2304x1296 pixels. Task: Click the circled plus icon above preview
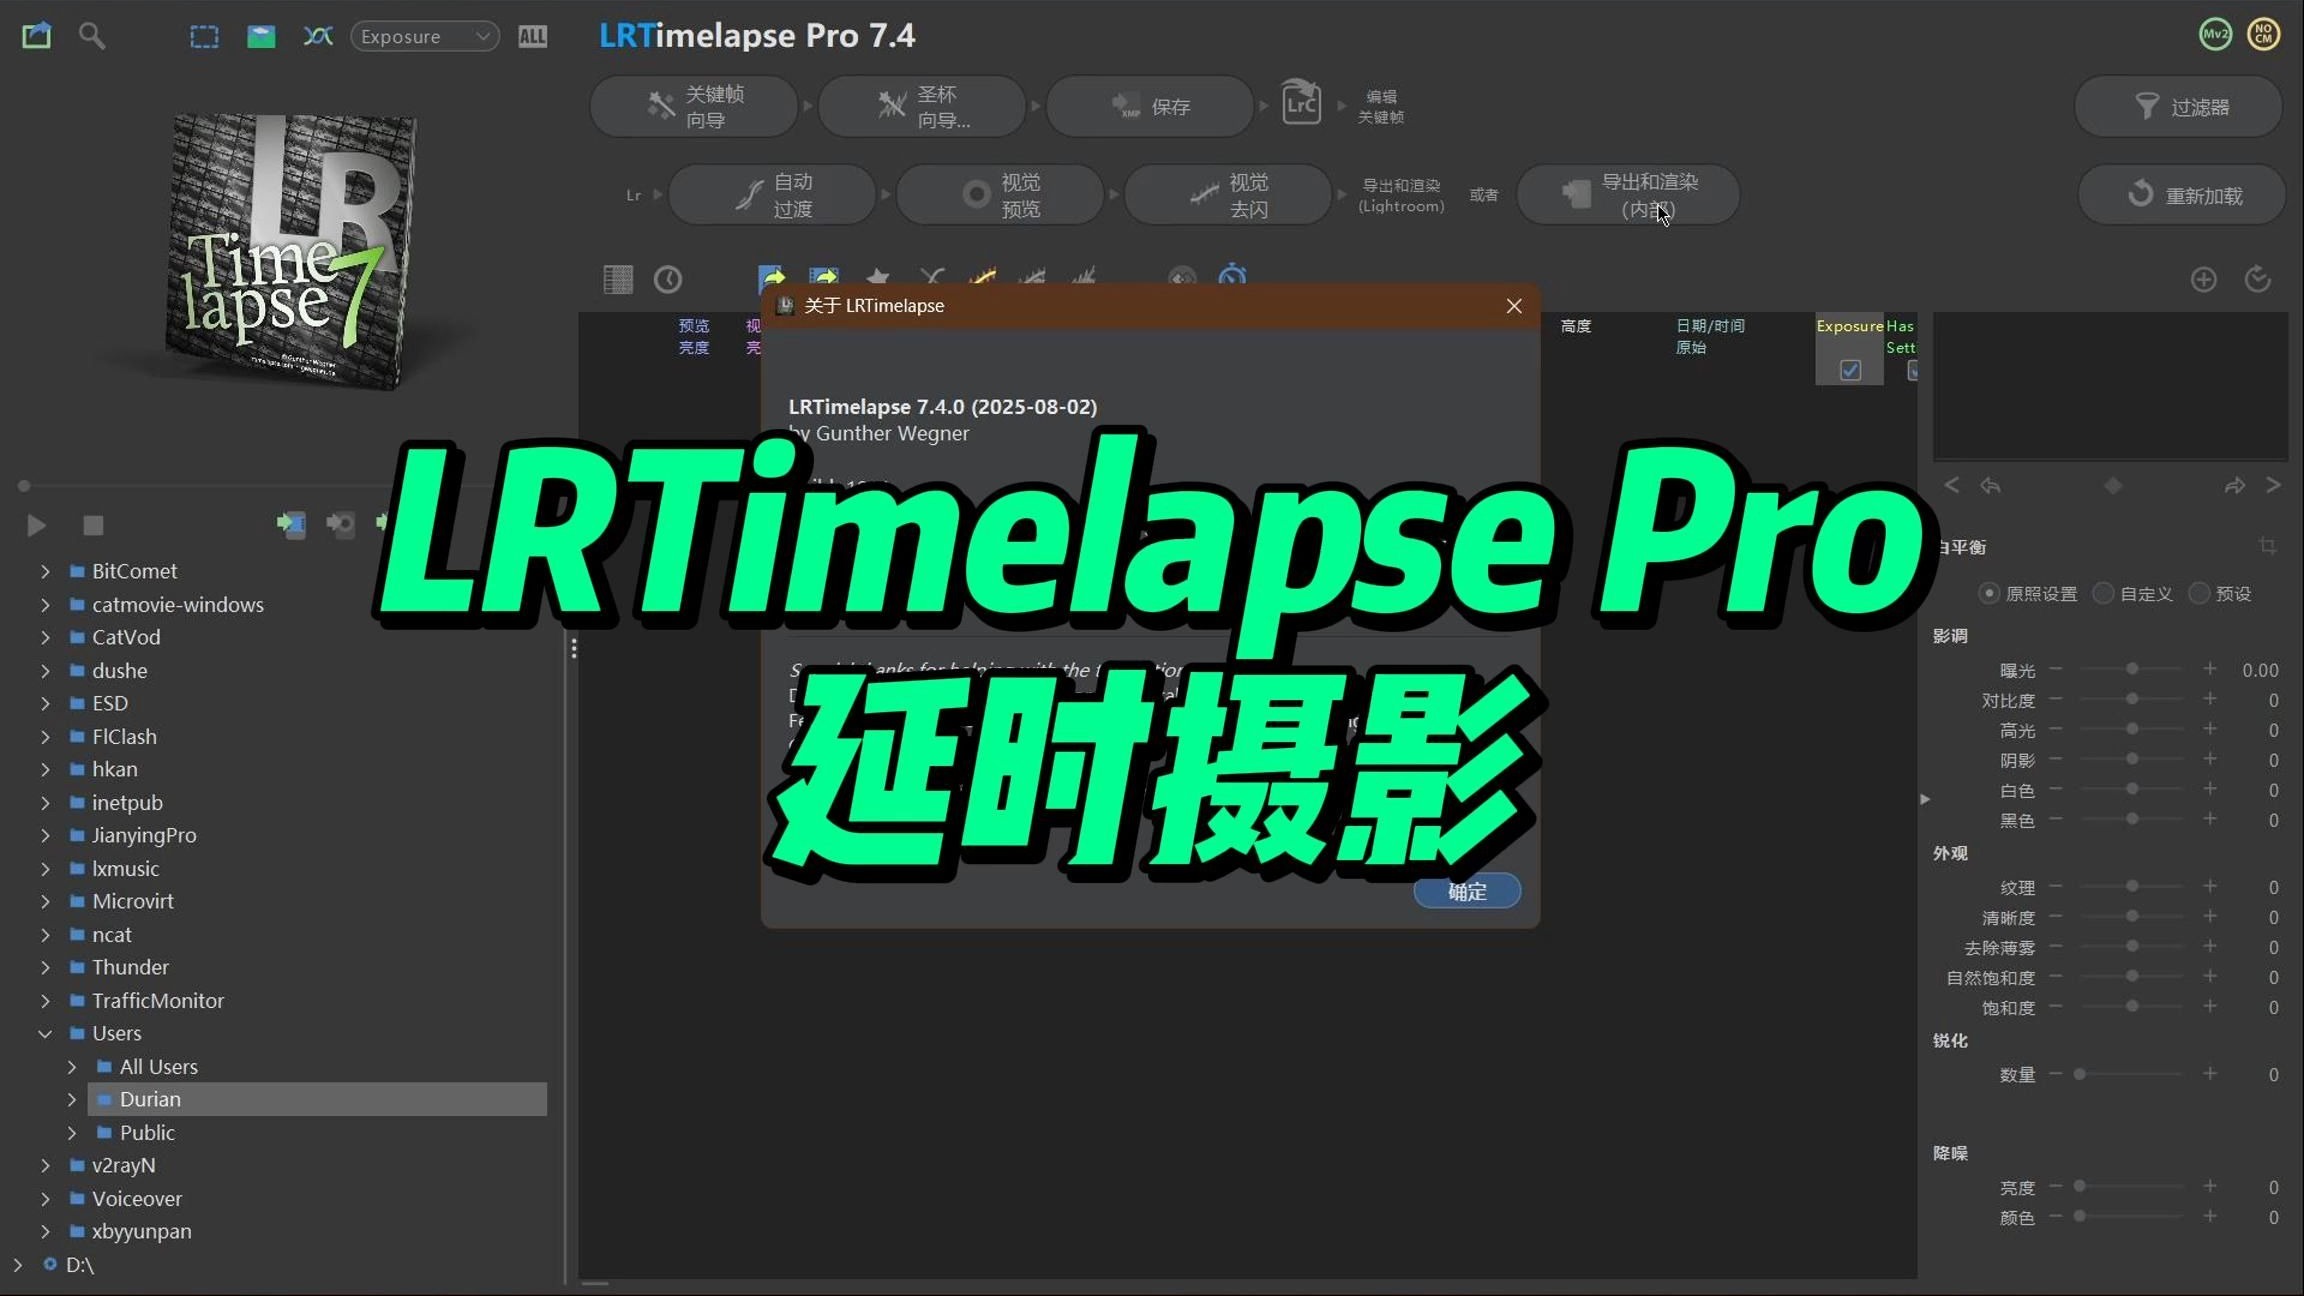click(2204, 279)
